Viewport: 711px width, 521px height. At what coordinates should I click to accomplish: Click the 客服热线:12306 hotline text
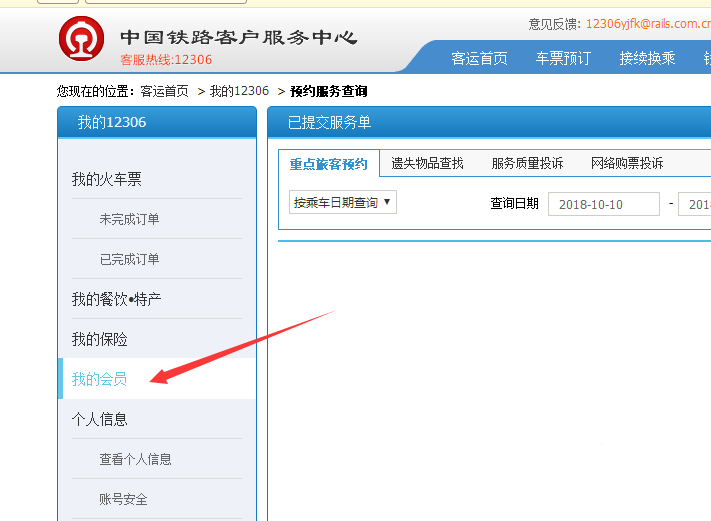pos(166,59)
